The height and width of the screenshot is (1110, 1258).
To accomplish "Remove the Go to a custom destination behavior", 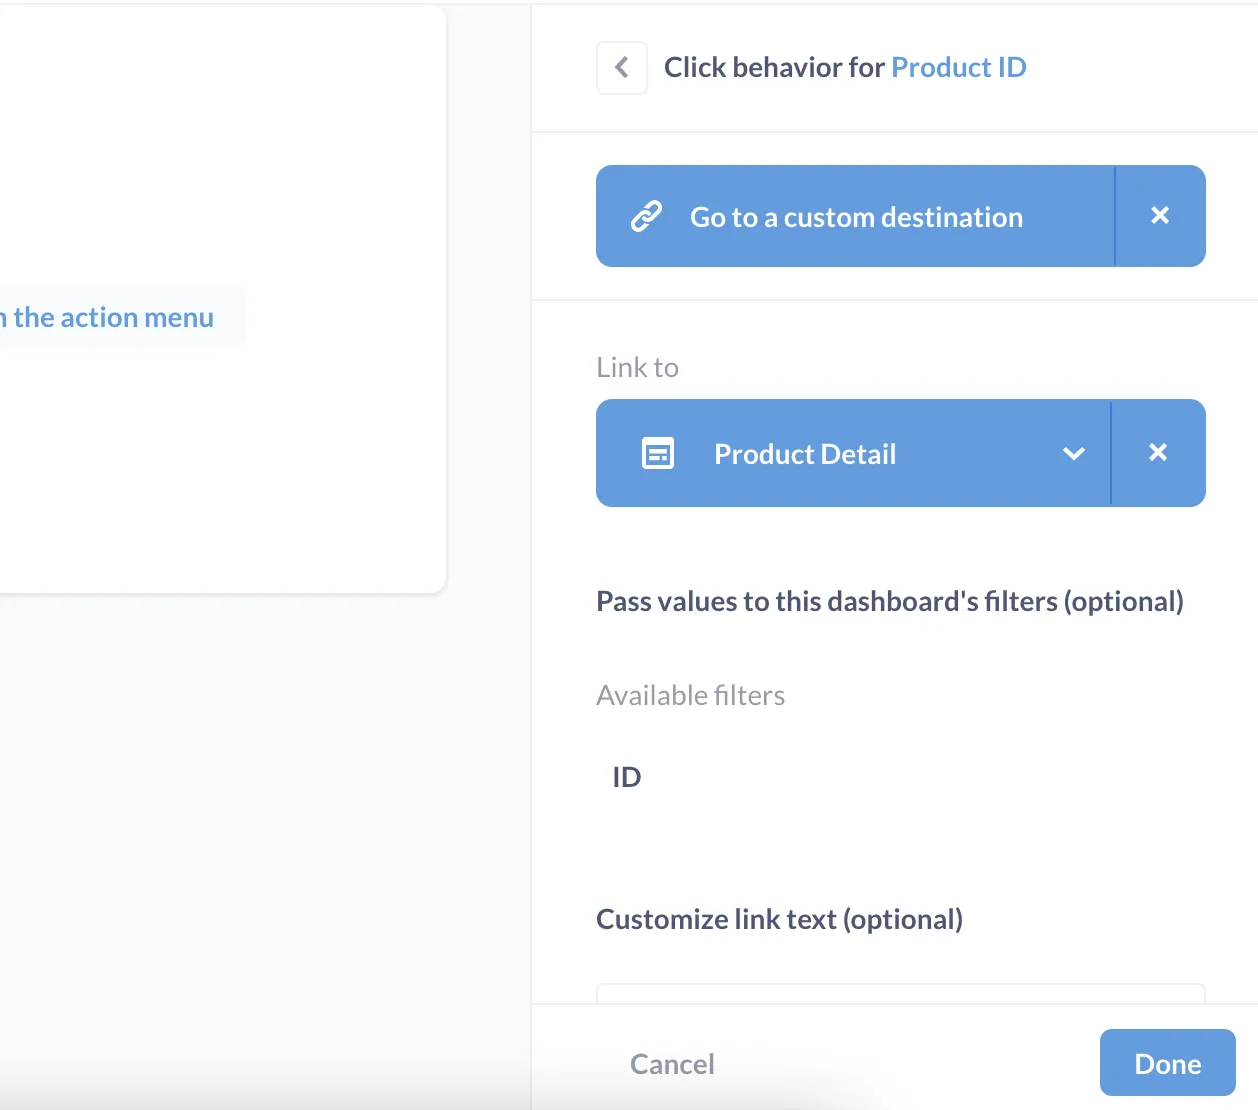I will [x=1159, y=214].
